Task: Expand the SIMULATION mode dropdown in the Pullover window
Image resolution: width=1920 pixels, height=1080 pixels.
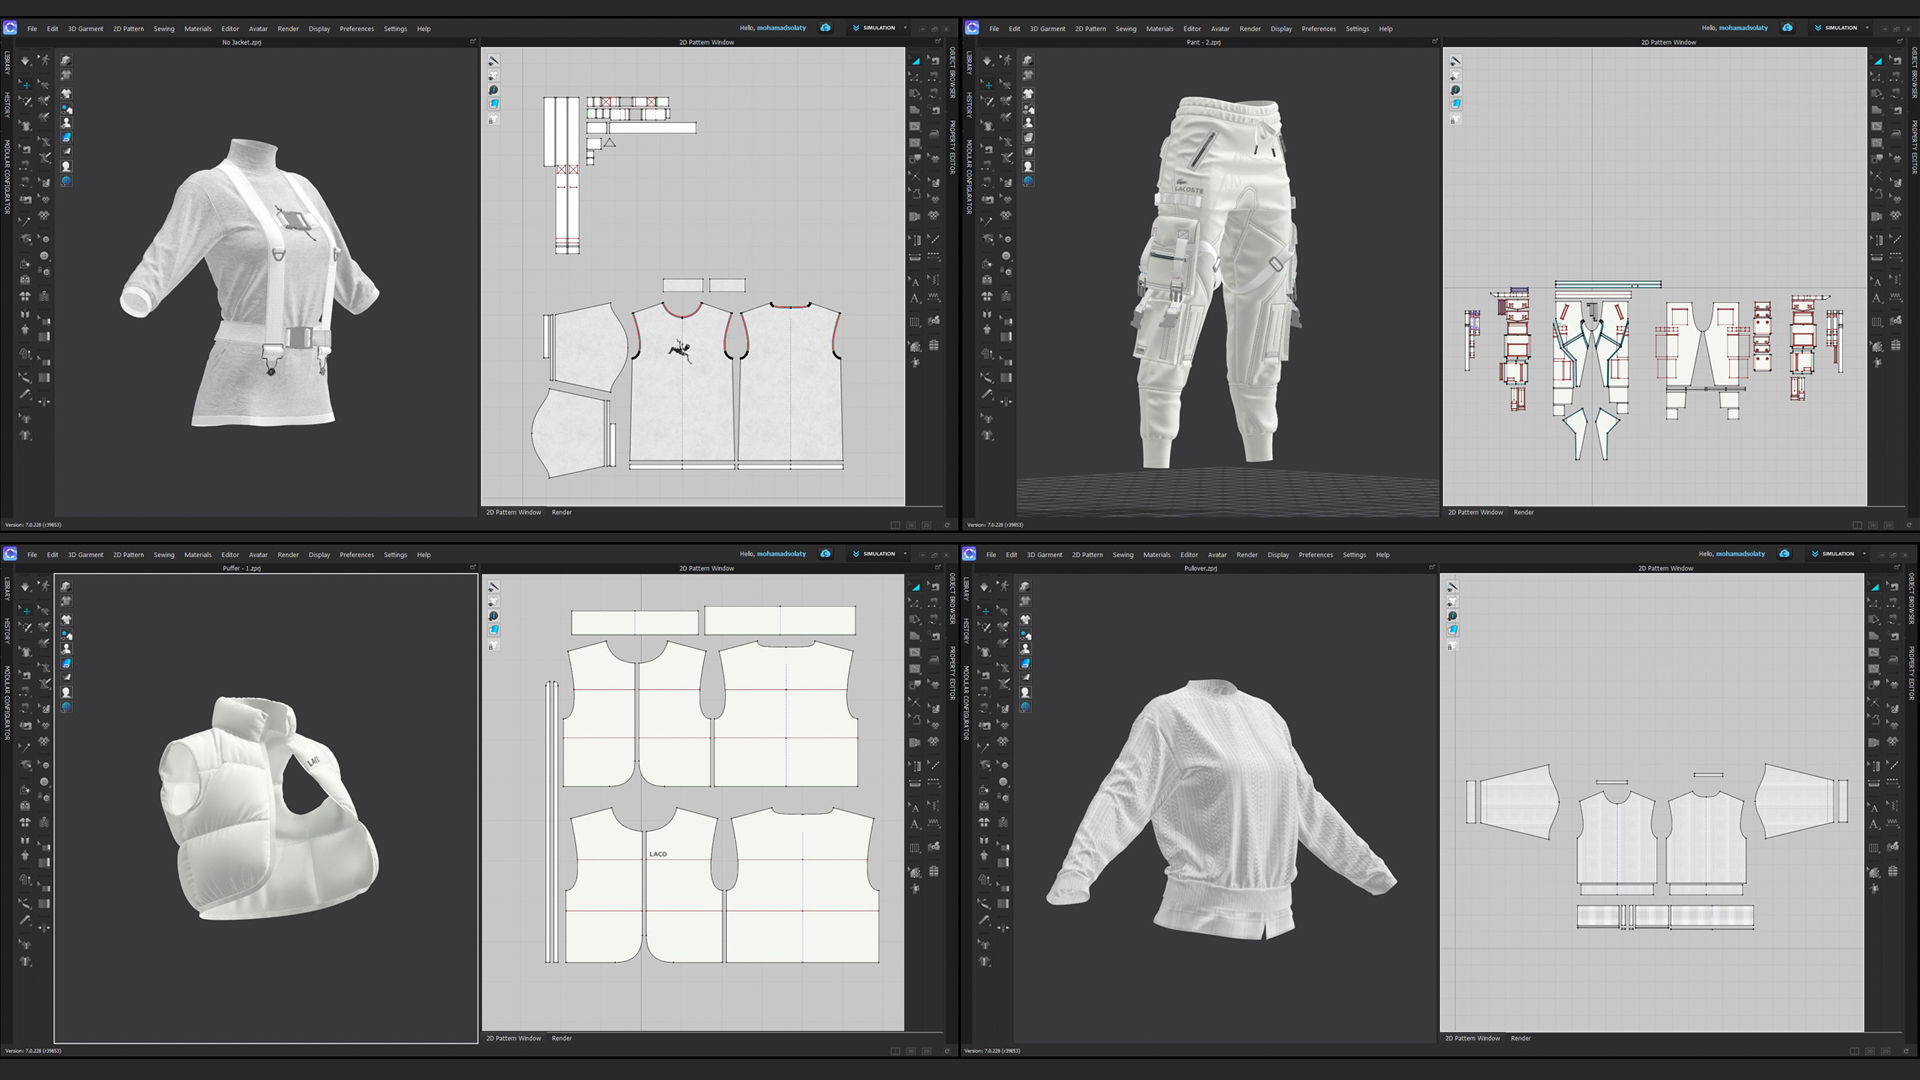Action: (x=1838, y=554)
